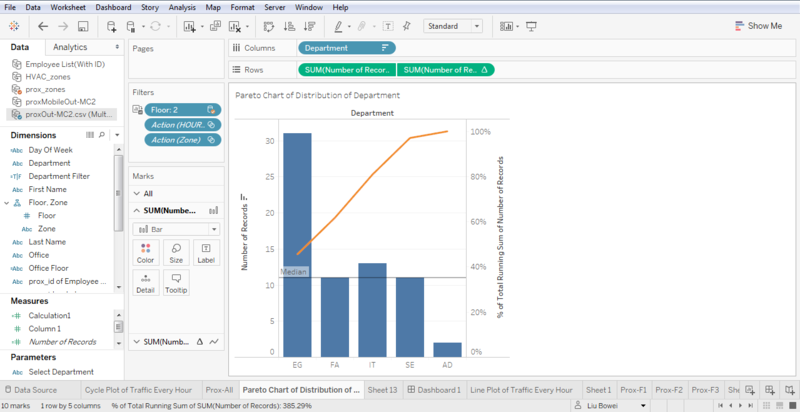The image size is (800, 412).
Task: Click the Floor: 2 filter pill
Action: (x=183, y=109)
